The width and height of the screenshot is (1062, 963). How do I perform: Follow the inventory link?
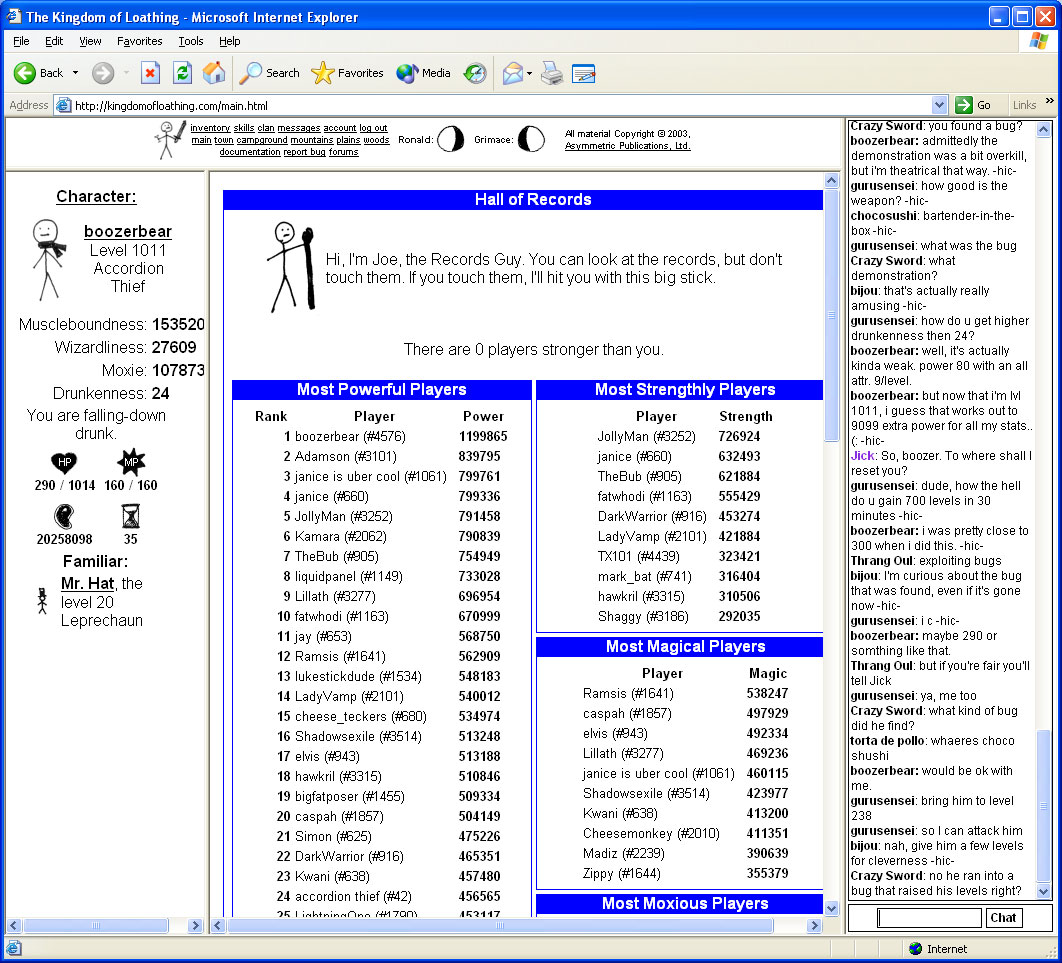210,128
